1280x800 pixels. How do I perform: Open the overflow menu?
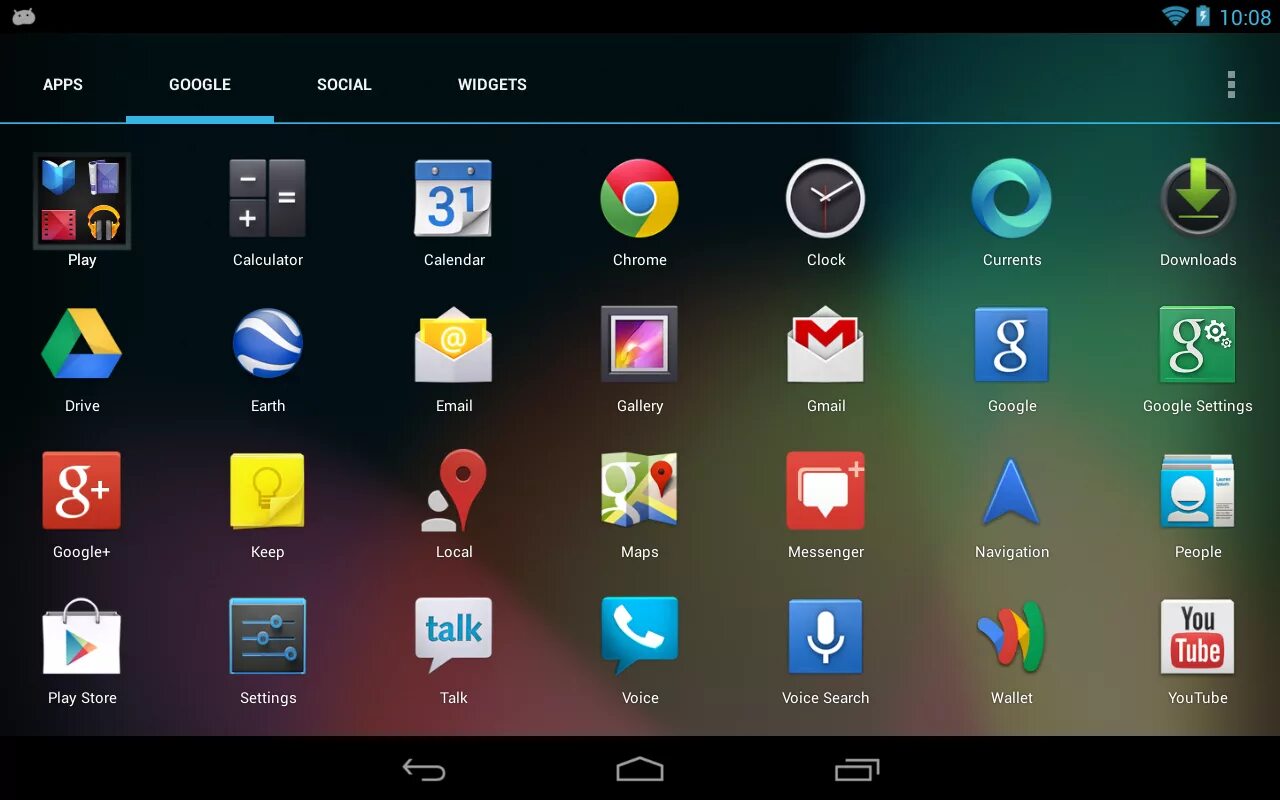1231,84
